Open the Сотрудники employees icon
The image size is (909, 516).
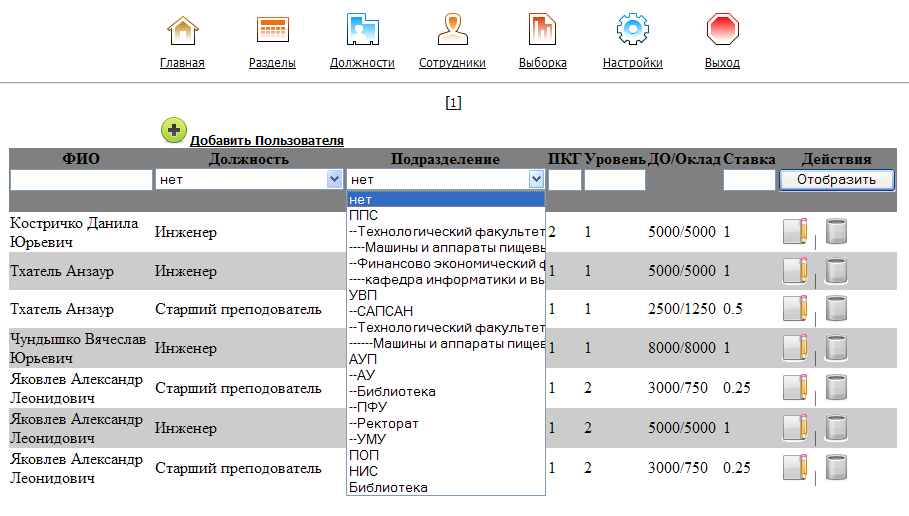(452, 30)
